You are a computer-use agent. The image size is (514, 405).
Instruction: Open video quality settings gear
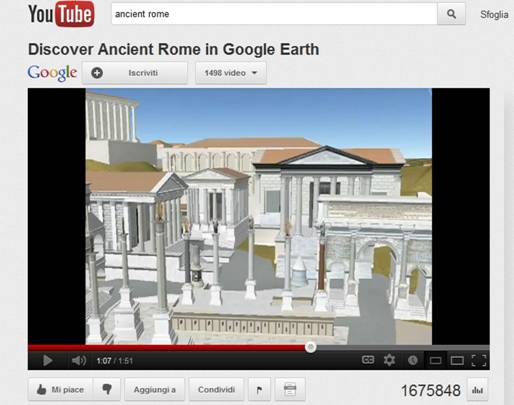click(389, 360)
